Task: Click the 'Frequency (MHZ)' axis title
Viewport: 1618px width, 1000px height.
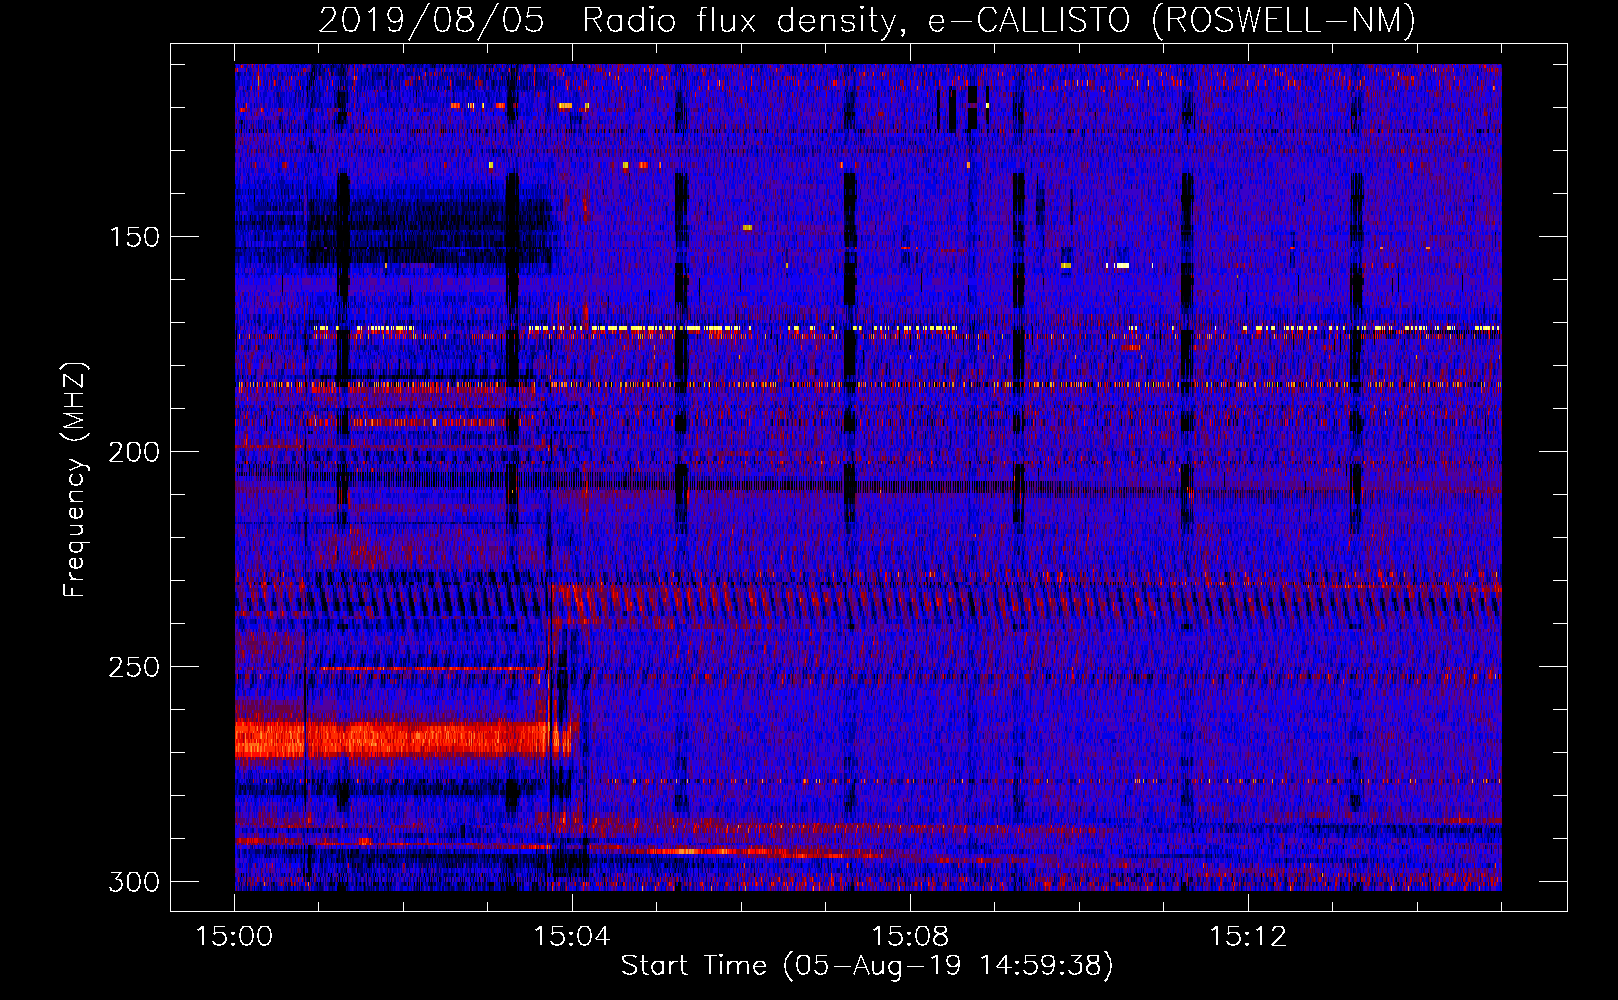Action: click(x=76, y=480)
